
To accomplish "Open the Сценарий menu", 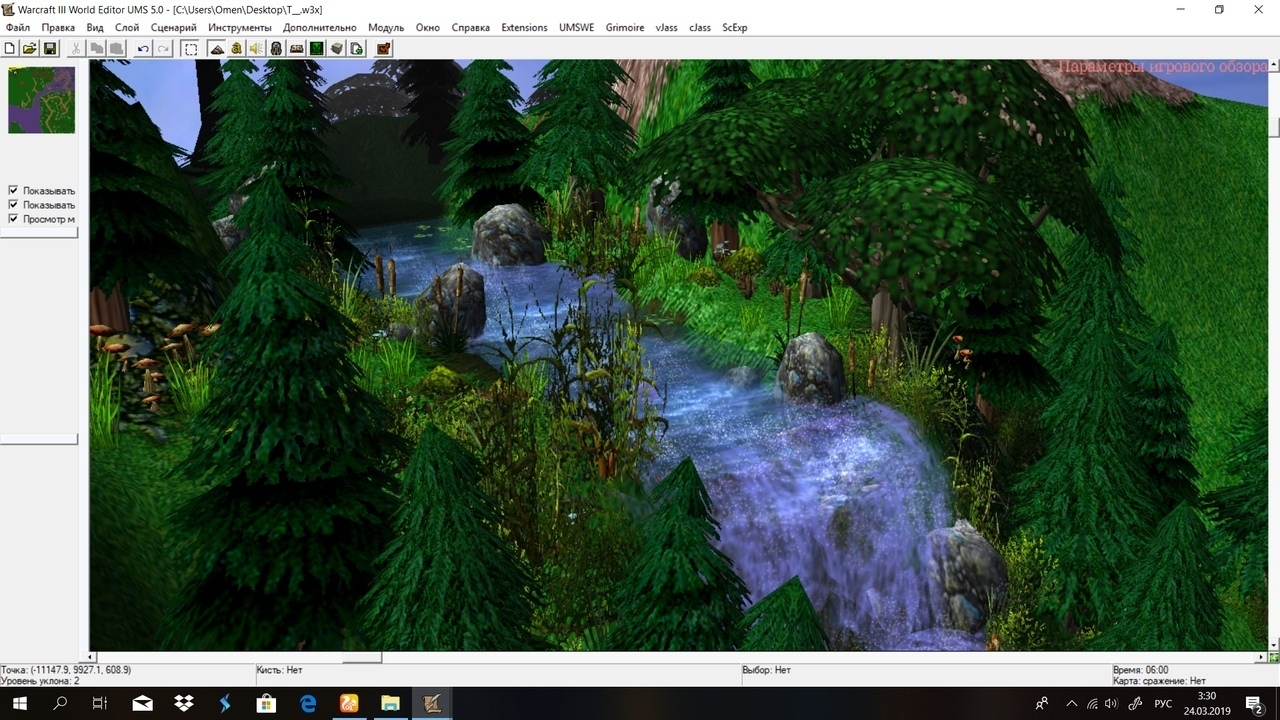I will [x=174, y=27].
